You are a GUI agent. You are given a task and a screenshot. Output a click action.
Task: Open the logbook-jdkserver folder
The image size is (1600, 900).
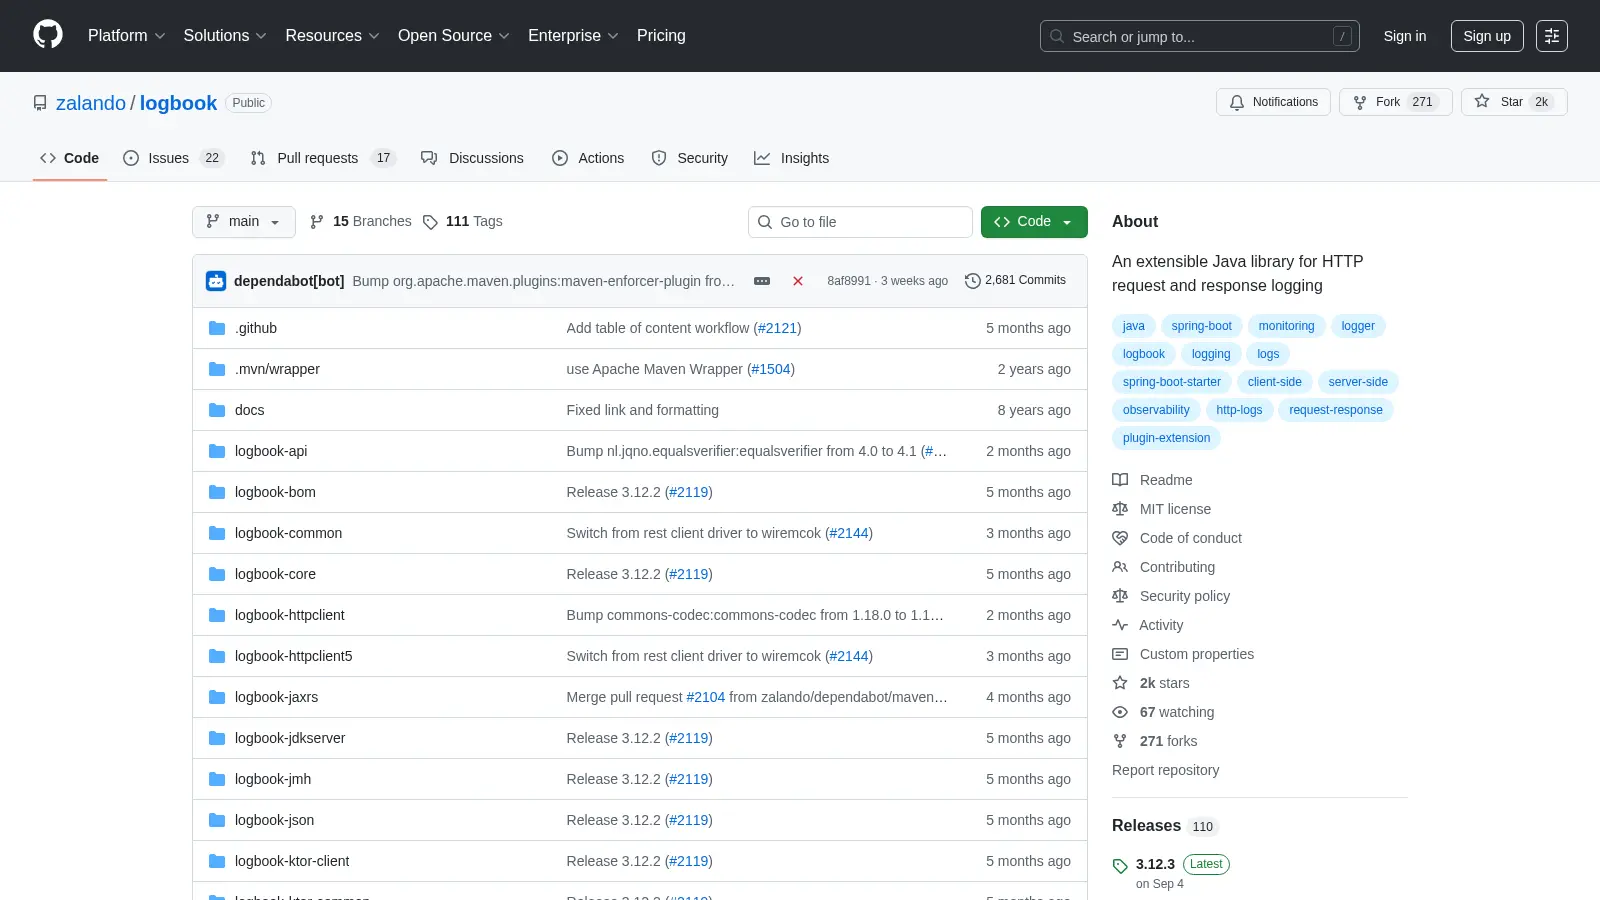click(x=290, y=738)
